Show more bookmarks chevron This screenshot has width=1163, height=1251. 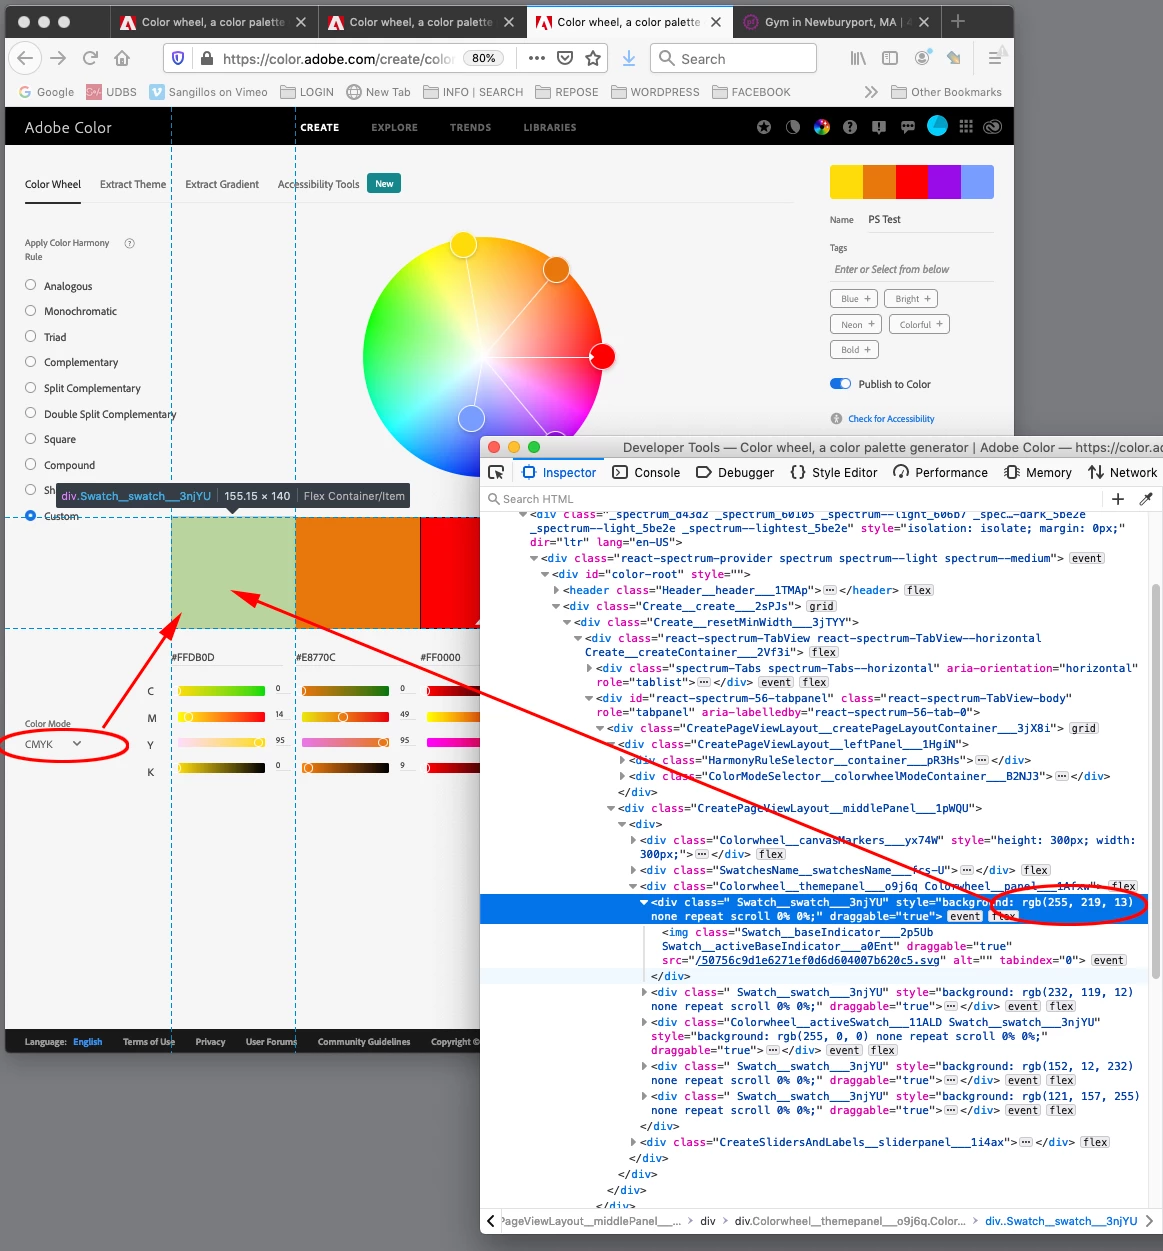point(871,92)
